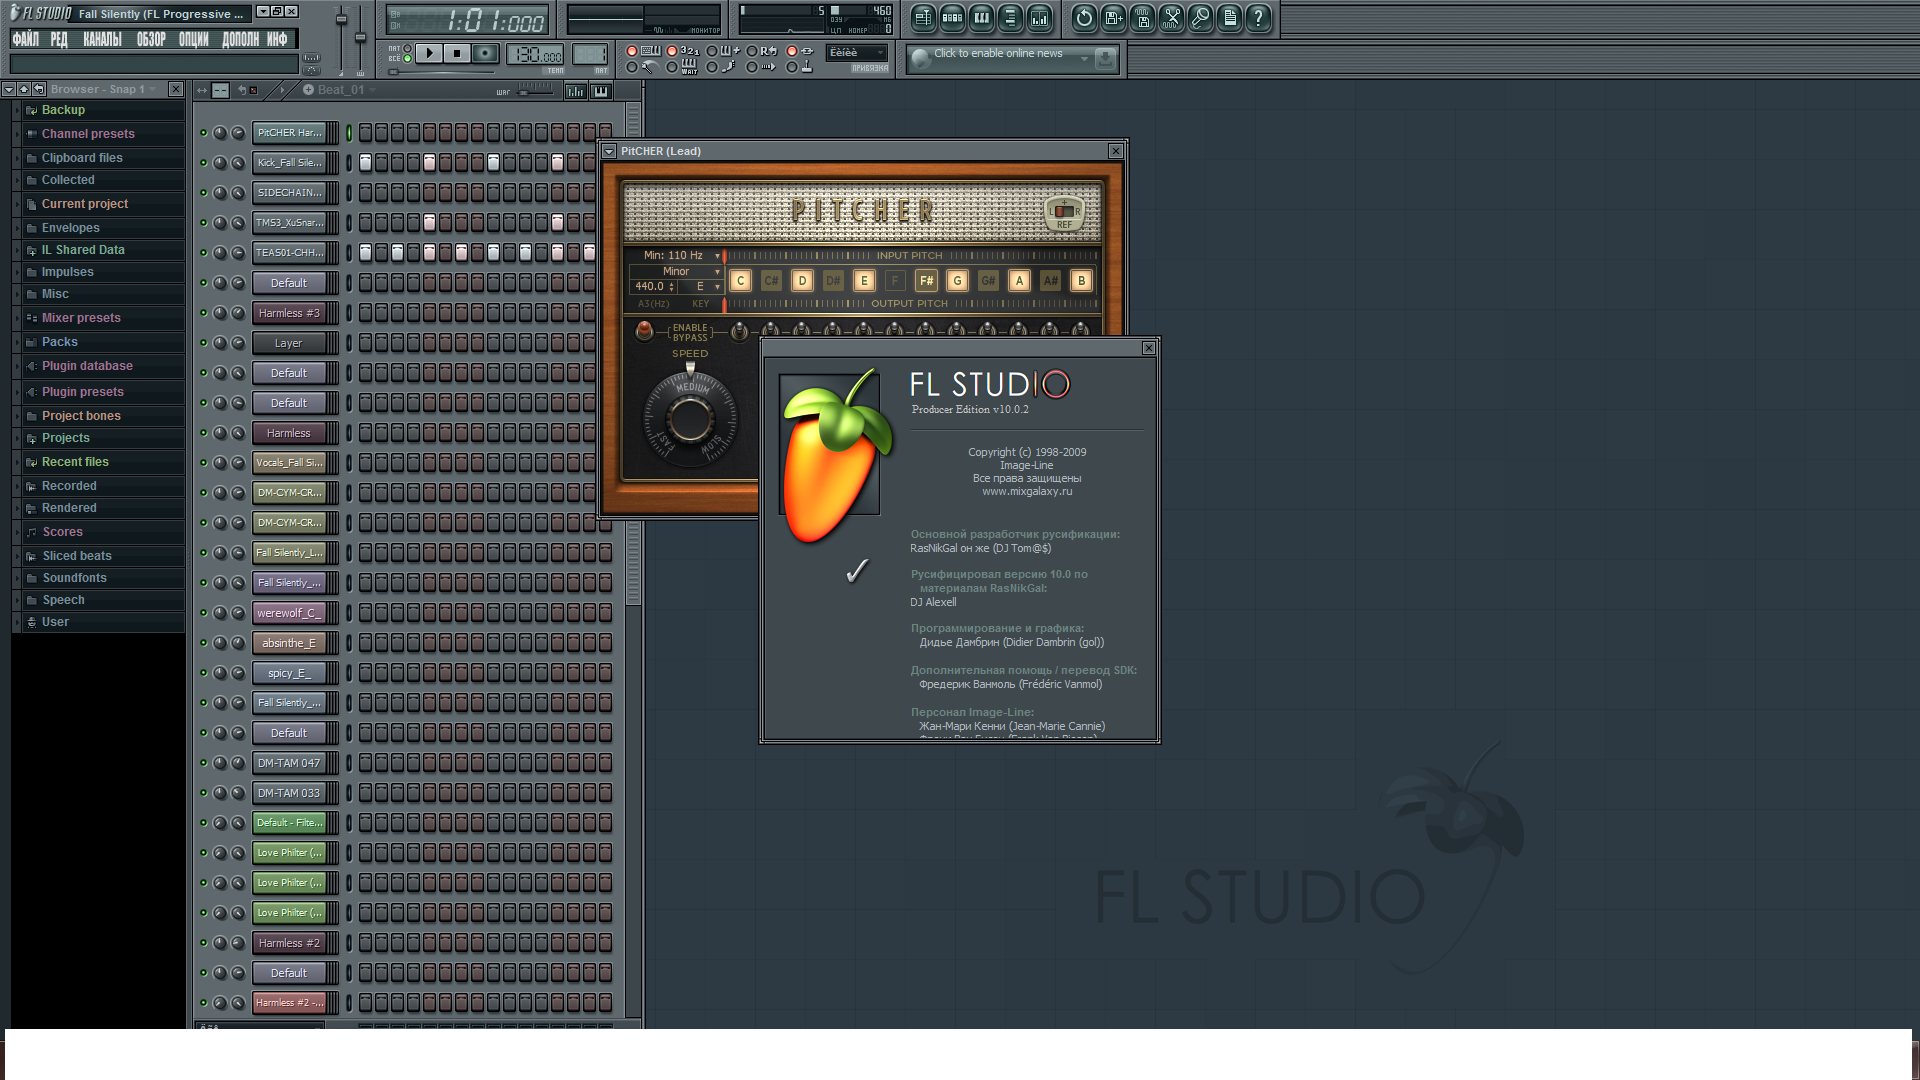
Task: Click the Stop transport button
Action: 457,54
